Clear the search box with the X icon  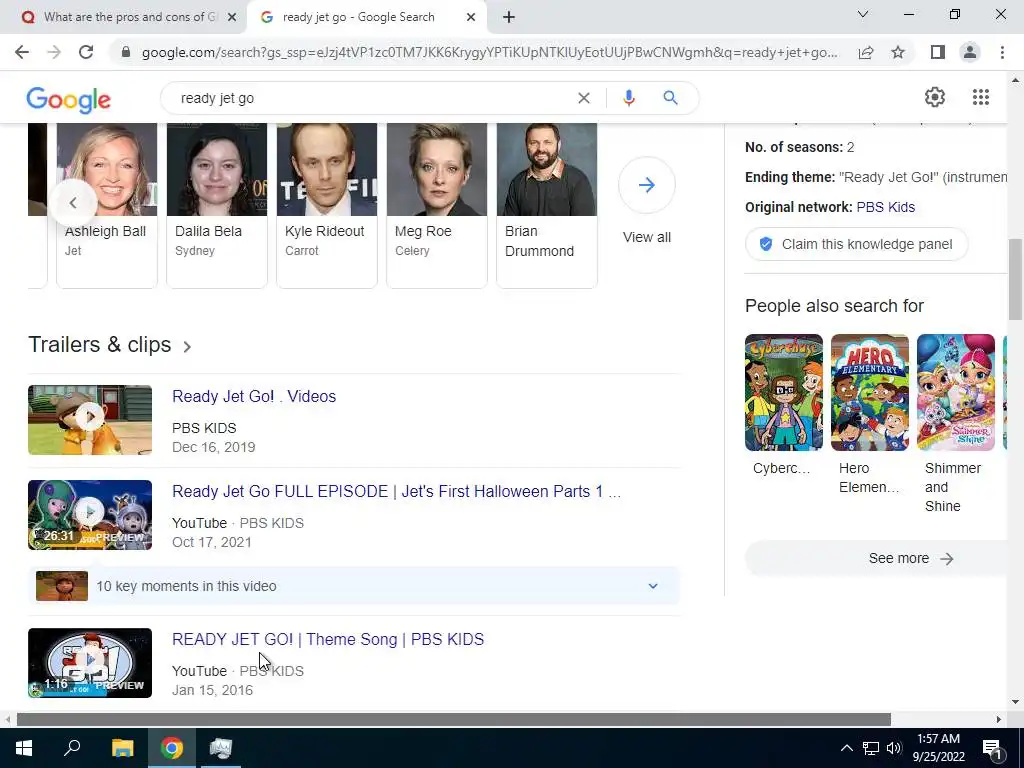584,98
